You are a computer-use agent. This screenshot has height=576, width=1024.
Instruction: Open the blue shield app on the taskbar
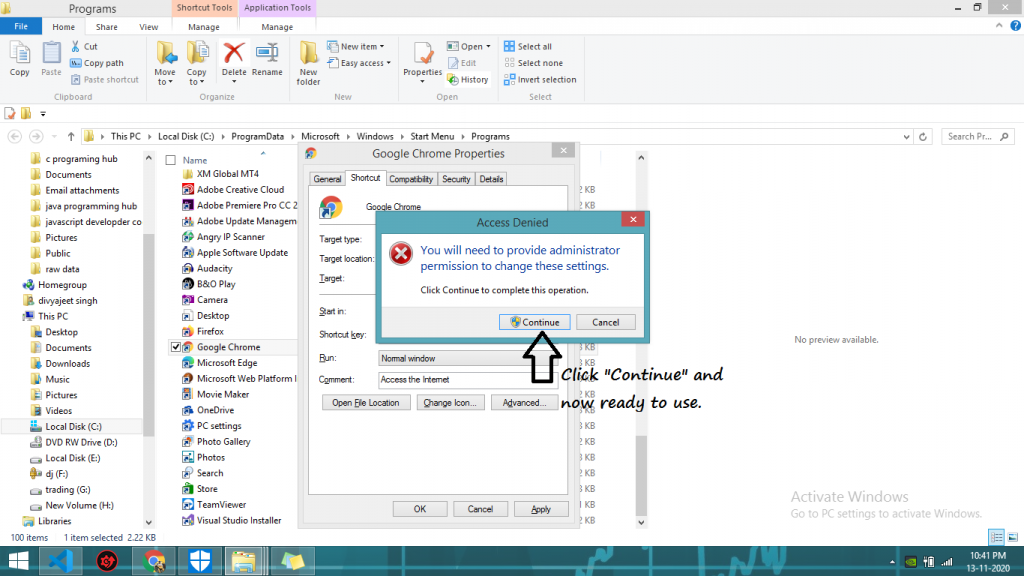click(x=200, y=561)
